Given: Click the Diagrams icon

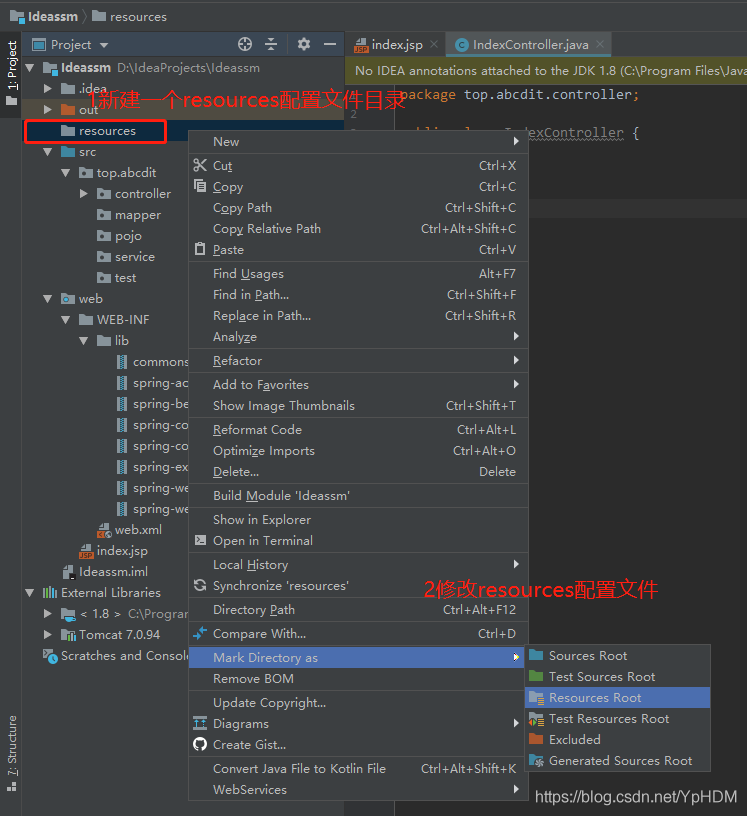Looking at the screenshot, I should tap(200, 723).
